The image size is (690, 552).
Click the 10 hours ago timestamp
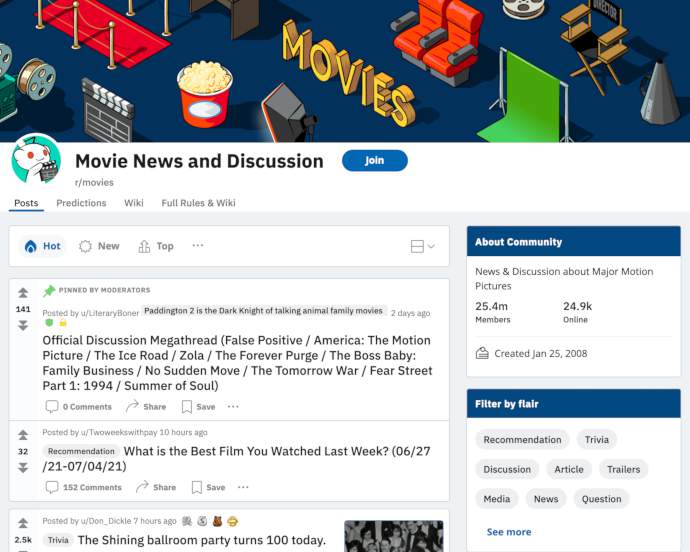coord(184,432)
